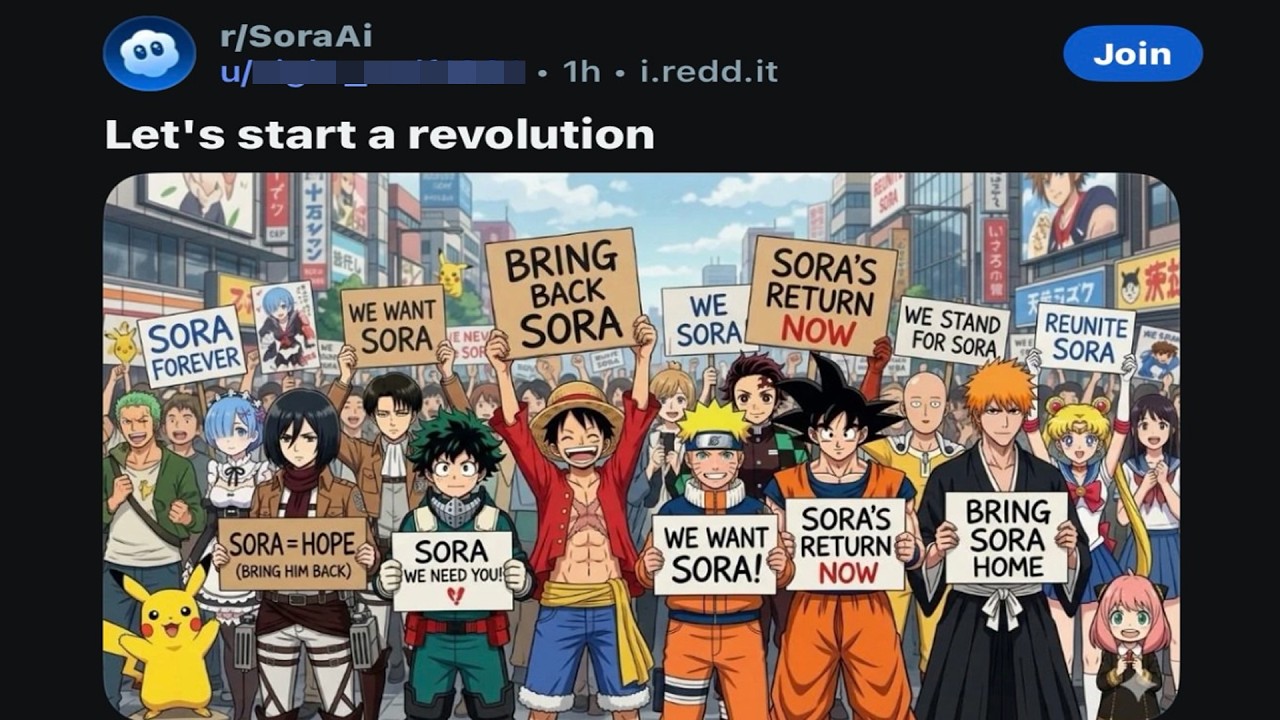Click the "SORA = HOPE" cardboard sign

[x=292, y=553]
